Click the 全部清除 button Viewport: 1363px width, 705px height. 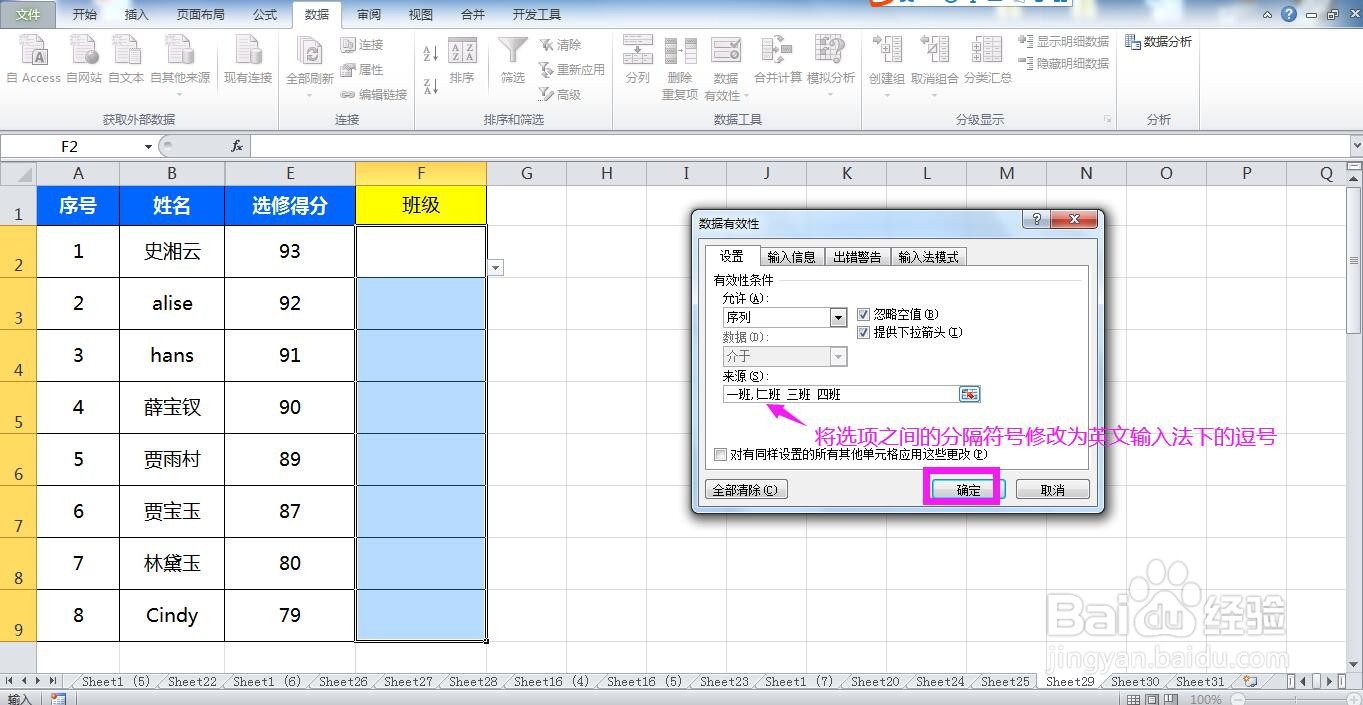[x=746, y=490]
